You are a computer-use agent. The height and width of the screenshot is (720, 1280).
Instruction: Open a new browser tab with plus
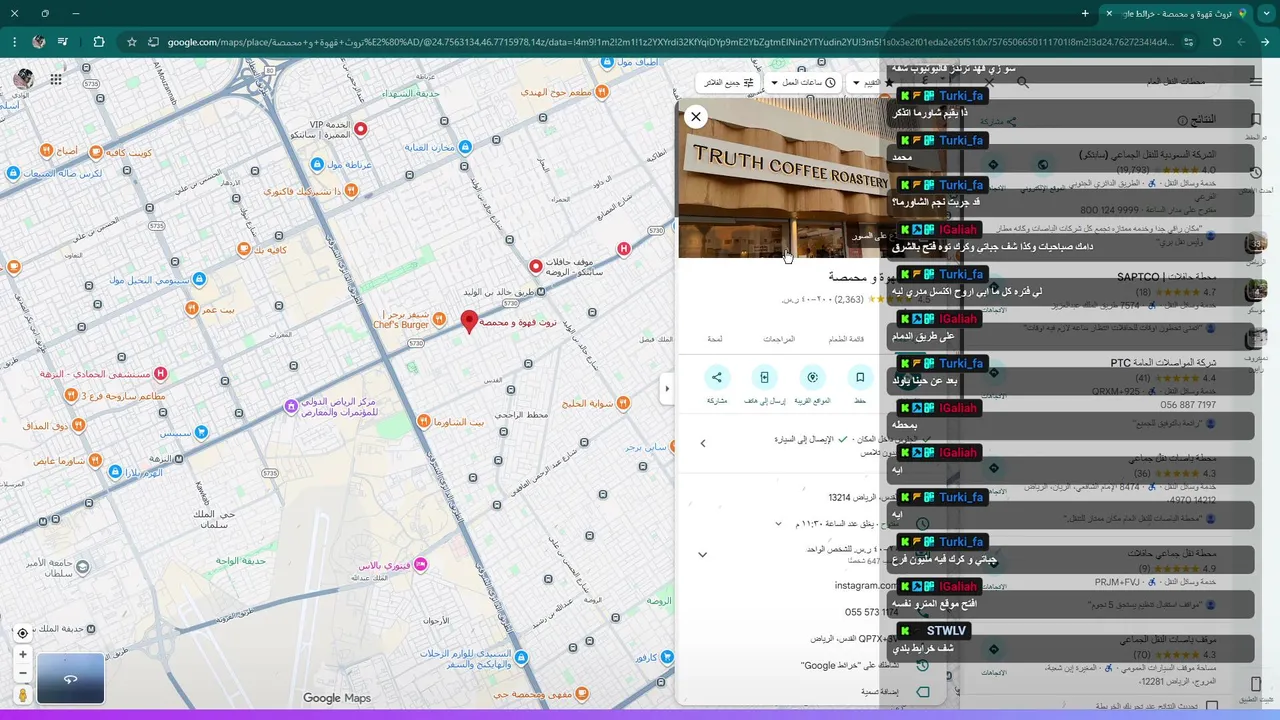click(1085, 13)
